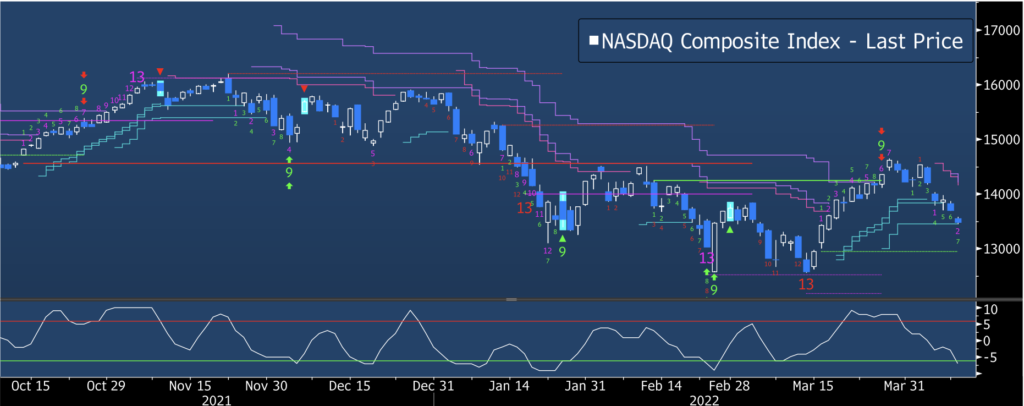
Task: Select the 15000 price axis label
Action: [x=1000, y=140]
